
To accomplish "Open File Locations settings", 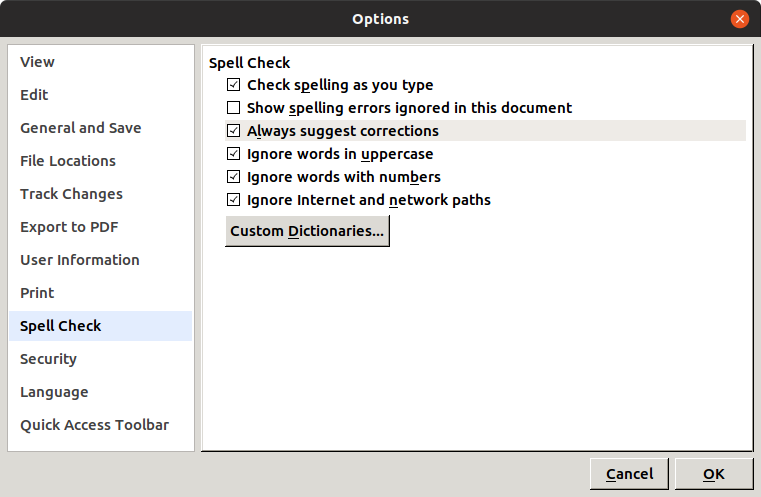I will coord(68,161).
